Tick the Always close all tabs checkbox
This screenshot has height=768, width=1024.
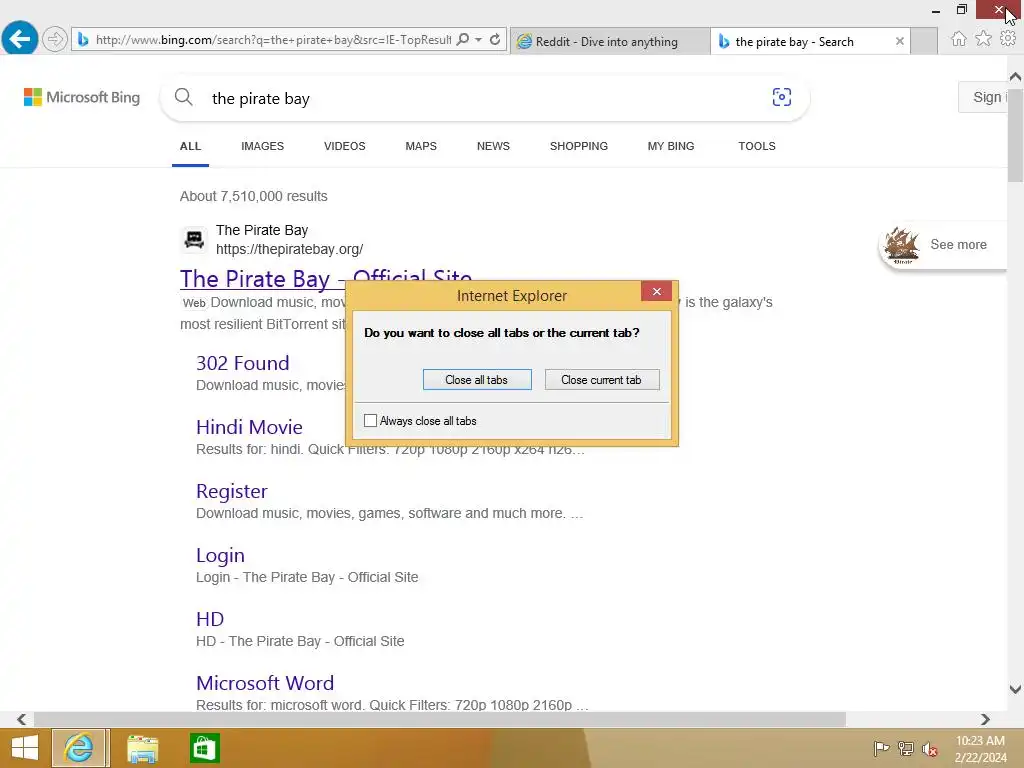coord(370,421)
